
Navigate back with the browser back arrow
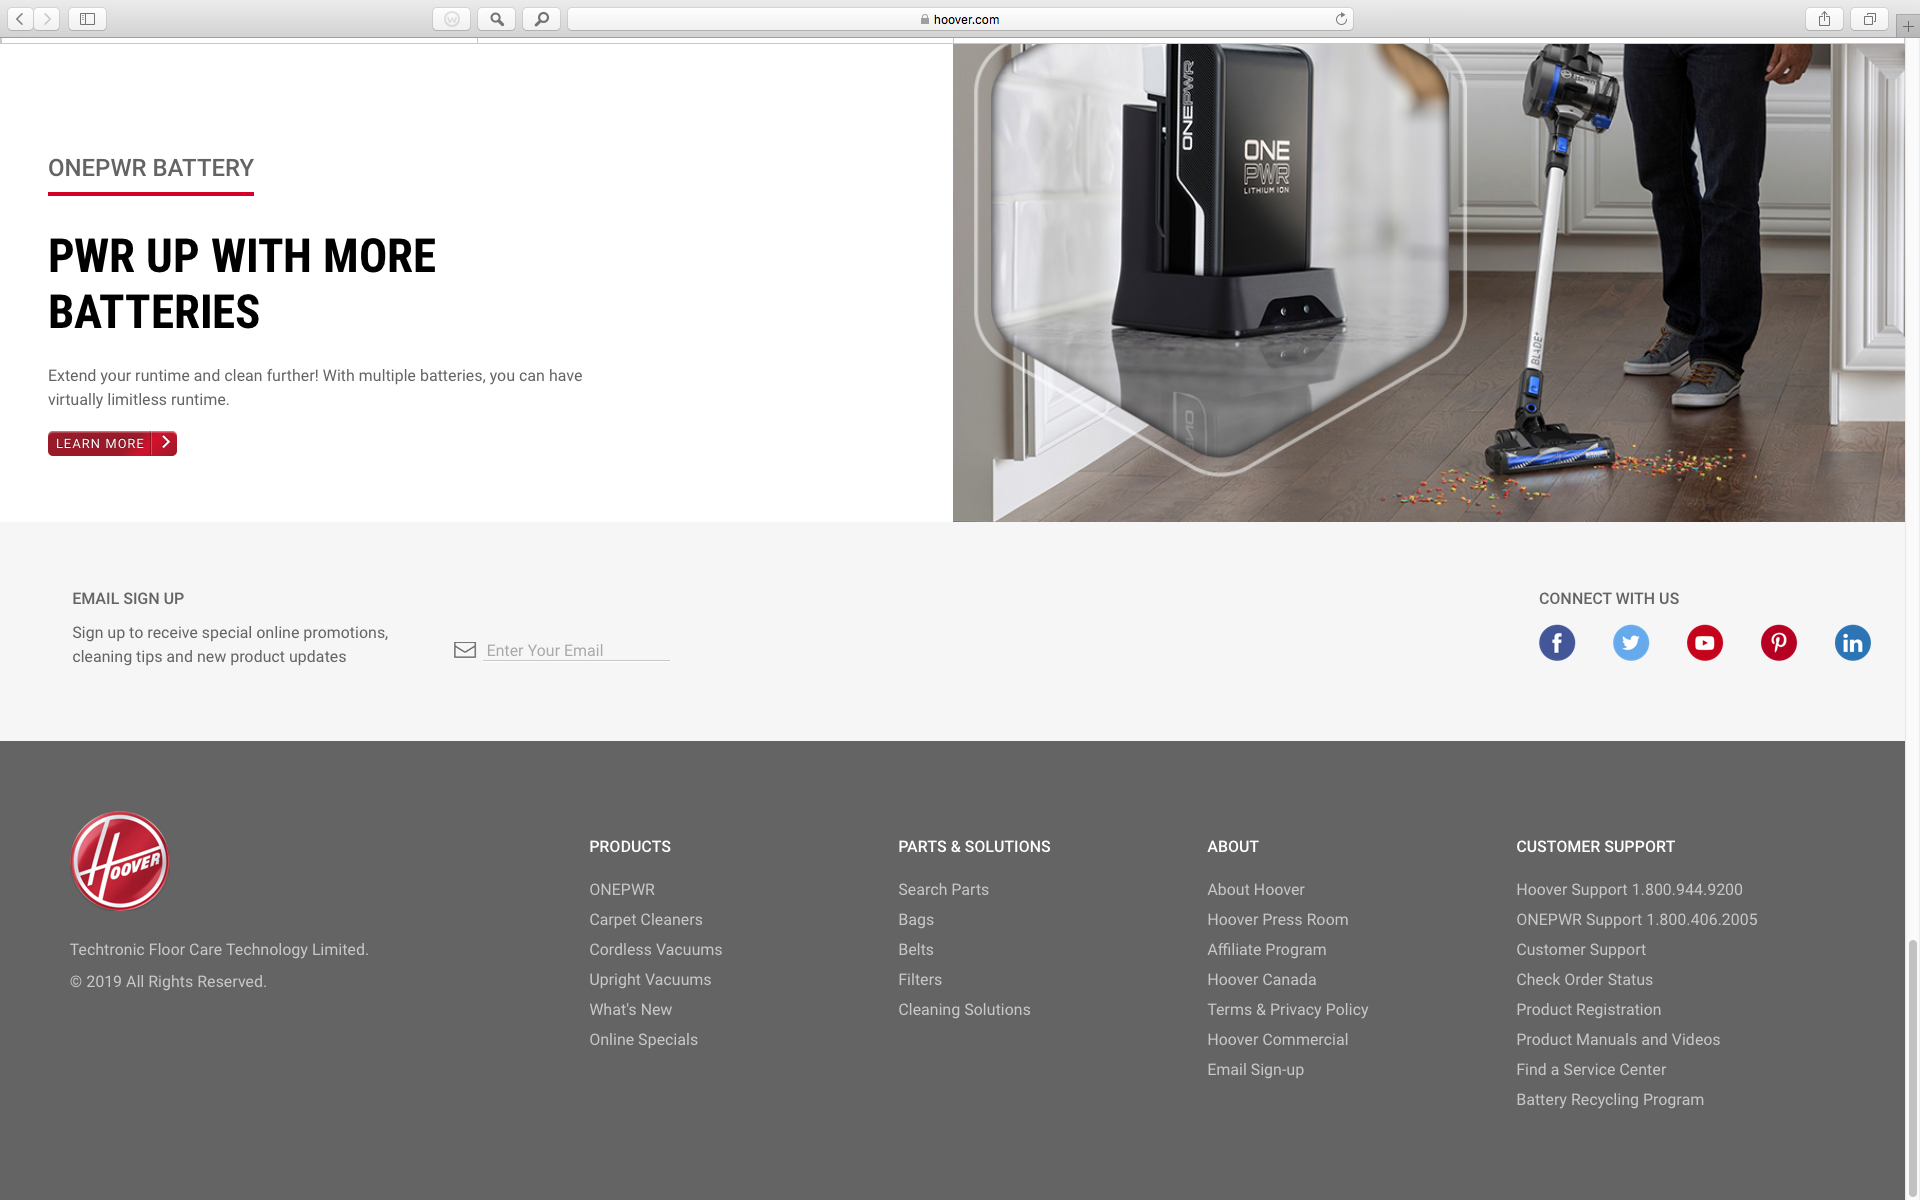[19, 18]
